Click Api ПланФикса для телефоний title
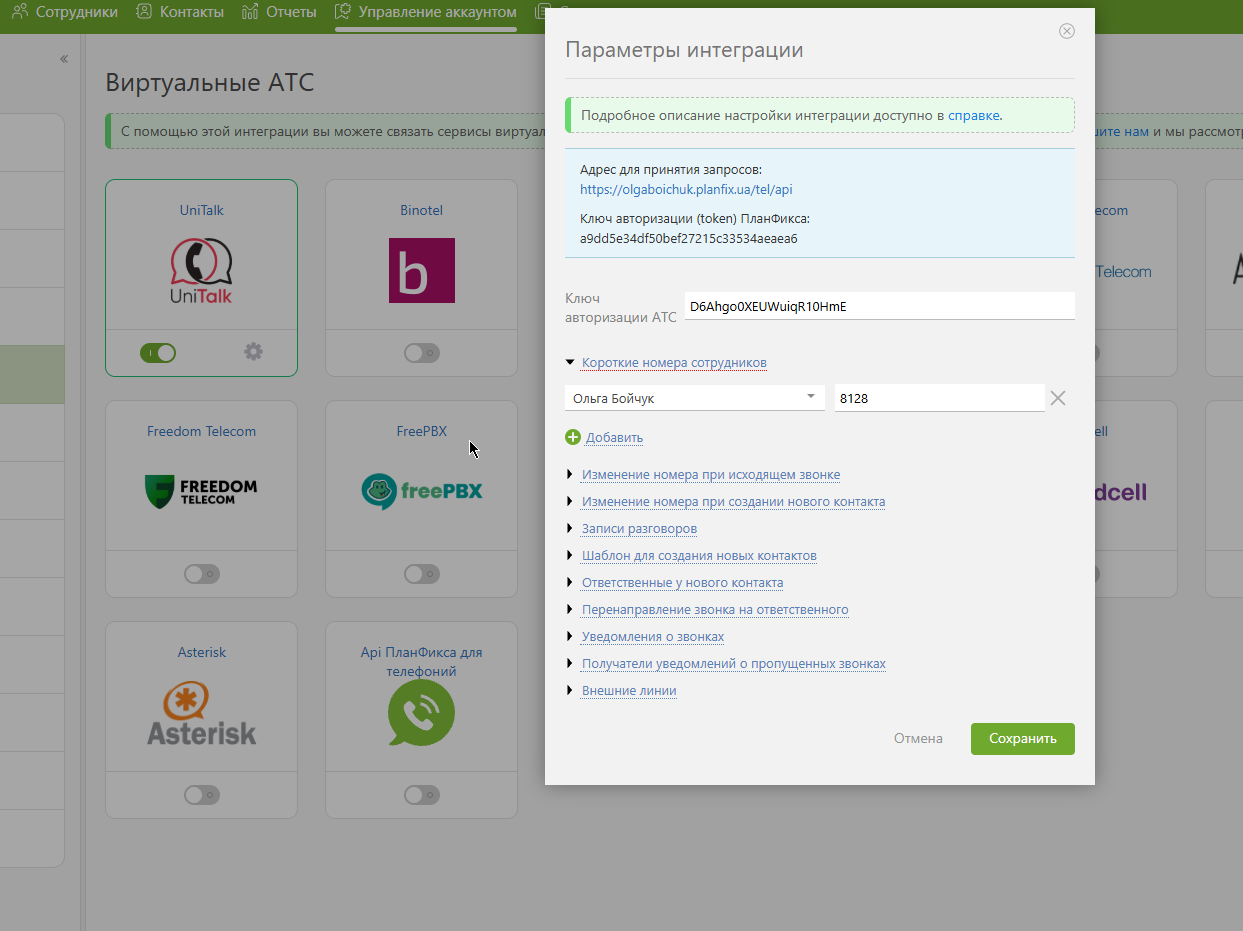 point(421,662)
